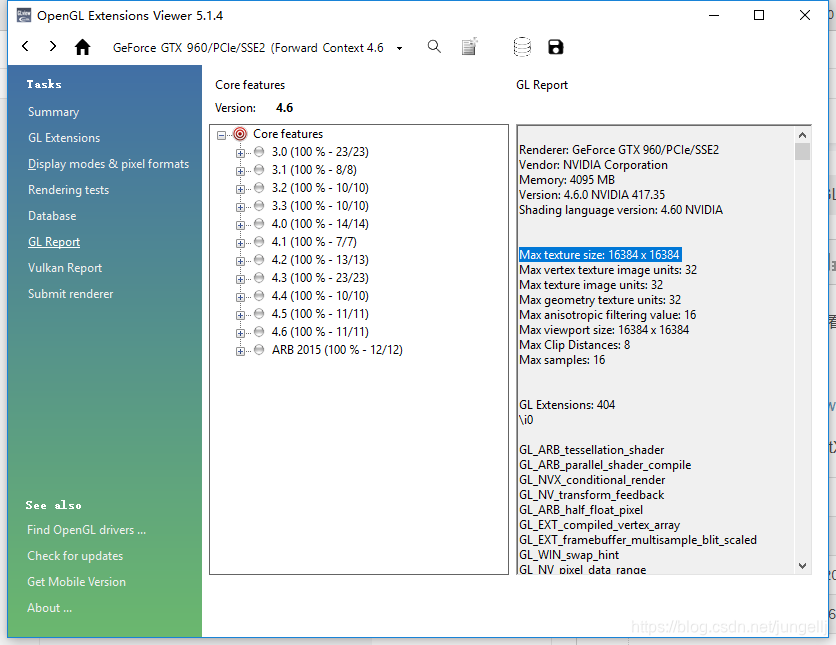Screen dimensions: 836x645
Task: Save report with floppy disk icon
Action: click(x=556, y=47)
